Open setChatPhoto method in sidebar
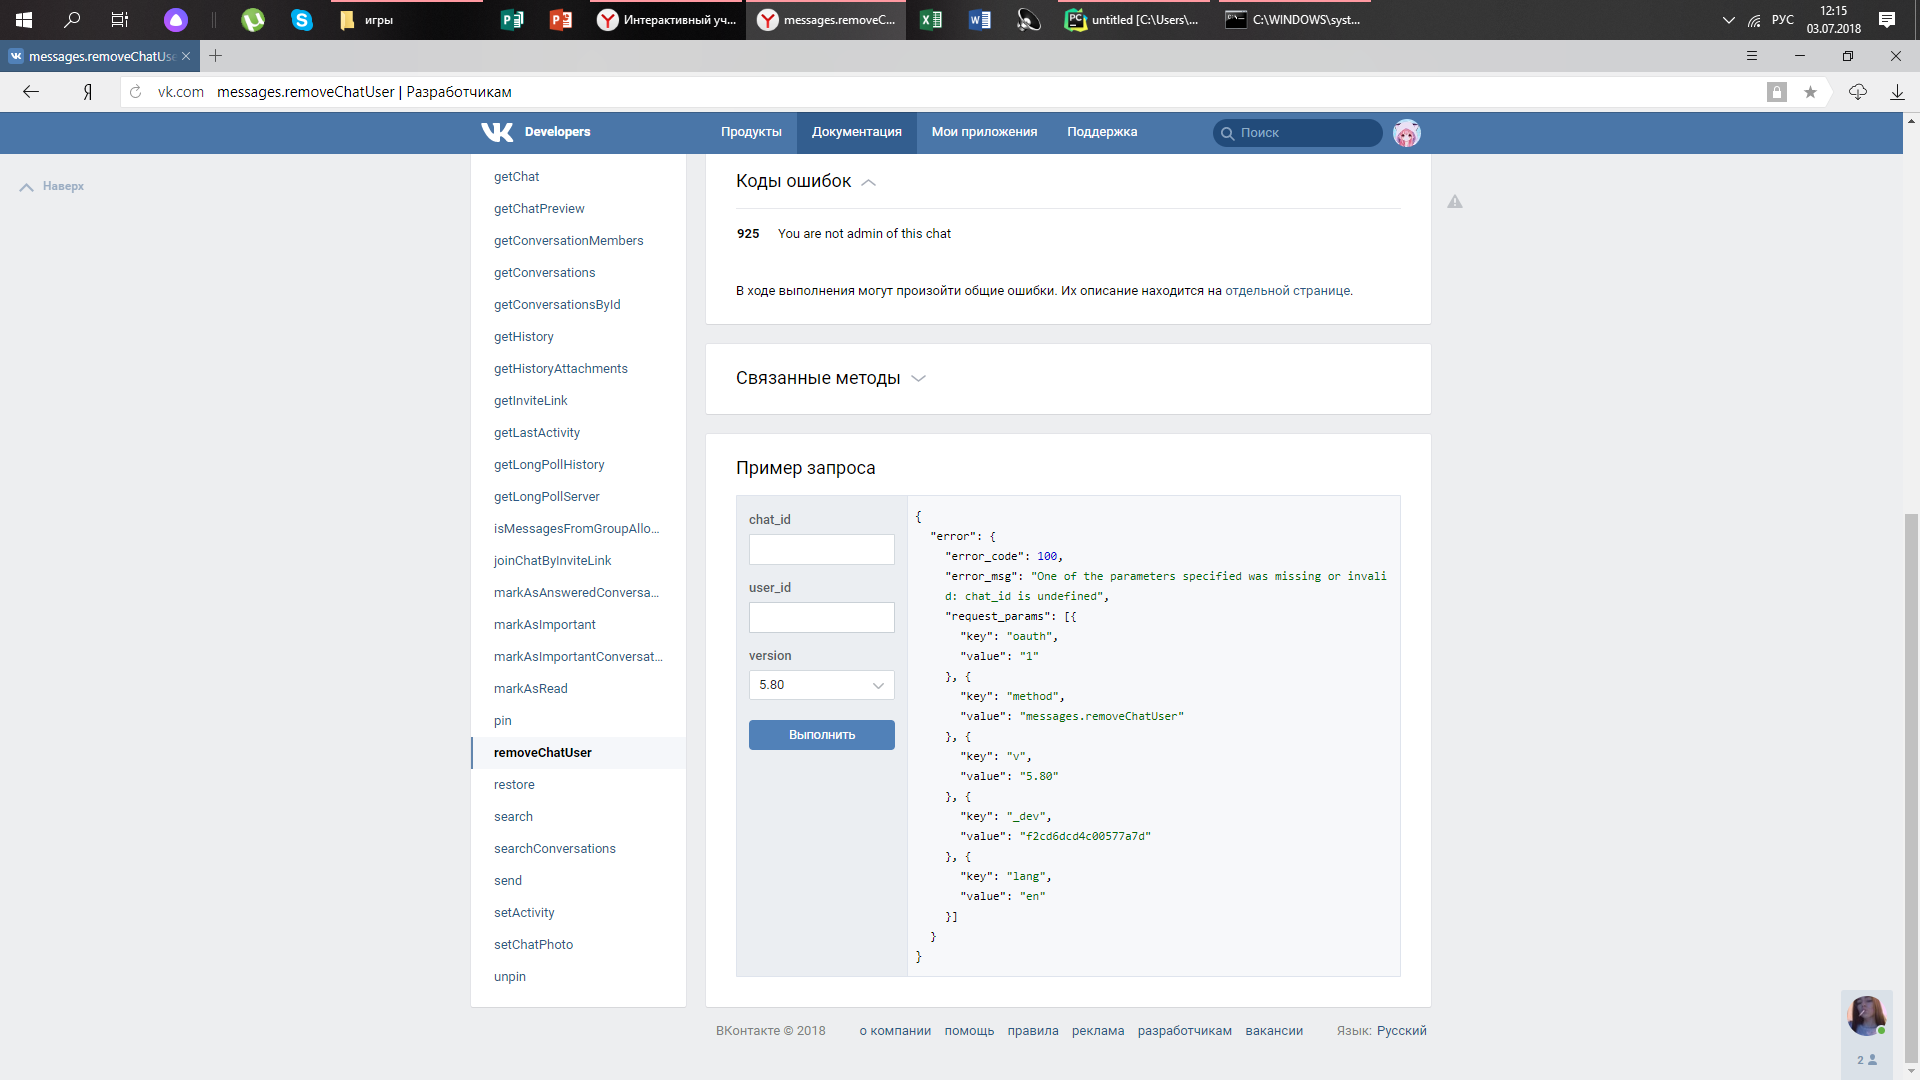Viewport: 1920px width, 1080px height. pos(533,945)
